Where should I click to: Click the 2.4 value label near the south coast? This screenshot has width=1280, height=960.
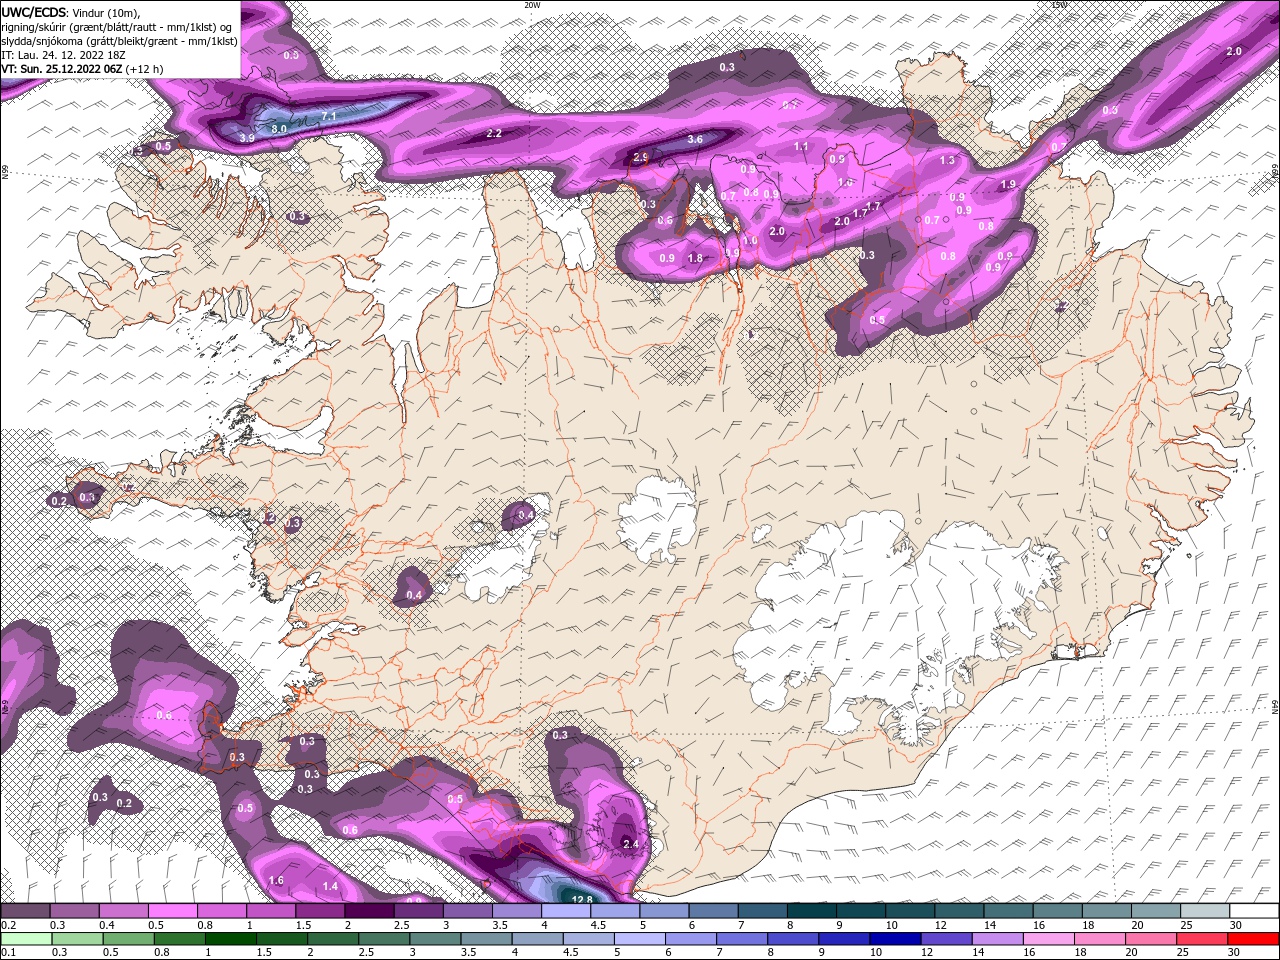pos(631,844)
